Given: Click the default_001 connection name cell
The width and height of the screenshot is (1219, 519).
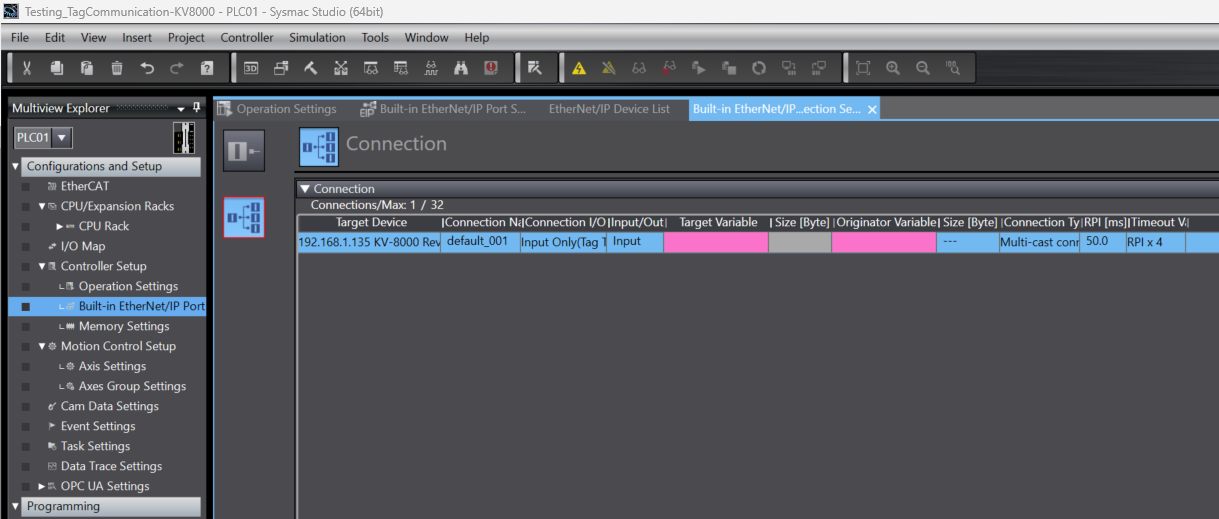Looking at the screenshot, I should pos(480,242).
